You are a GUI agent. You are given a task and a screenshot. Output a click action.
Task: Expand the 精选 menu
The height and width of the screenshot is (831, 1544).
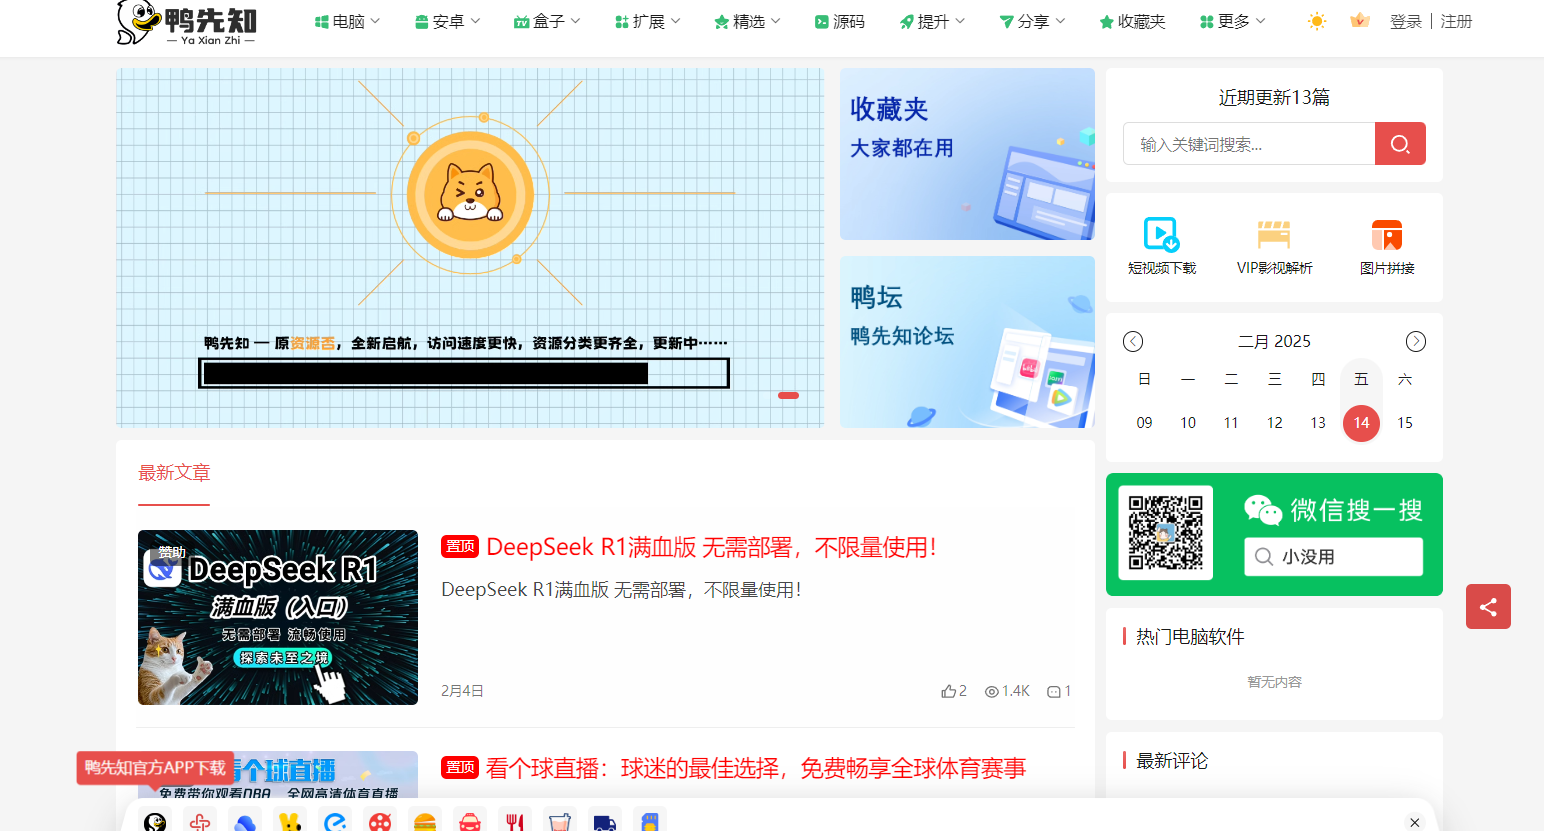[747, 21]
